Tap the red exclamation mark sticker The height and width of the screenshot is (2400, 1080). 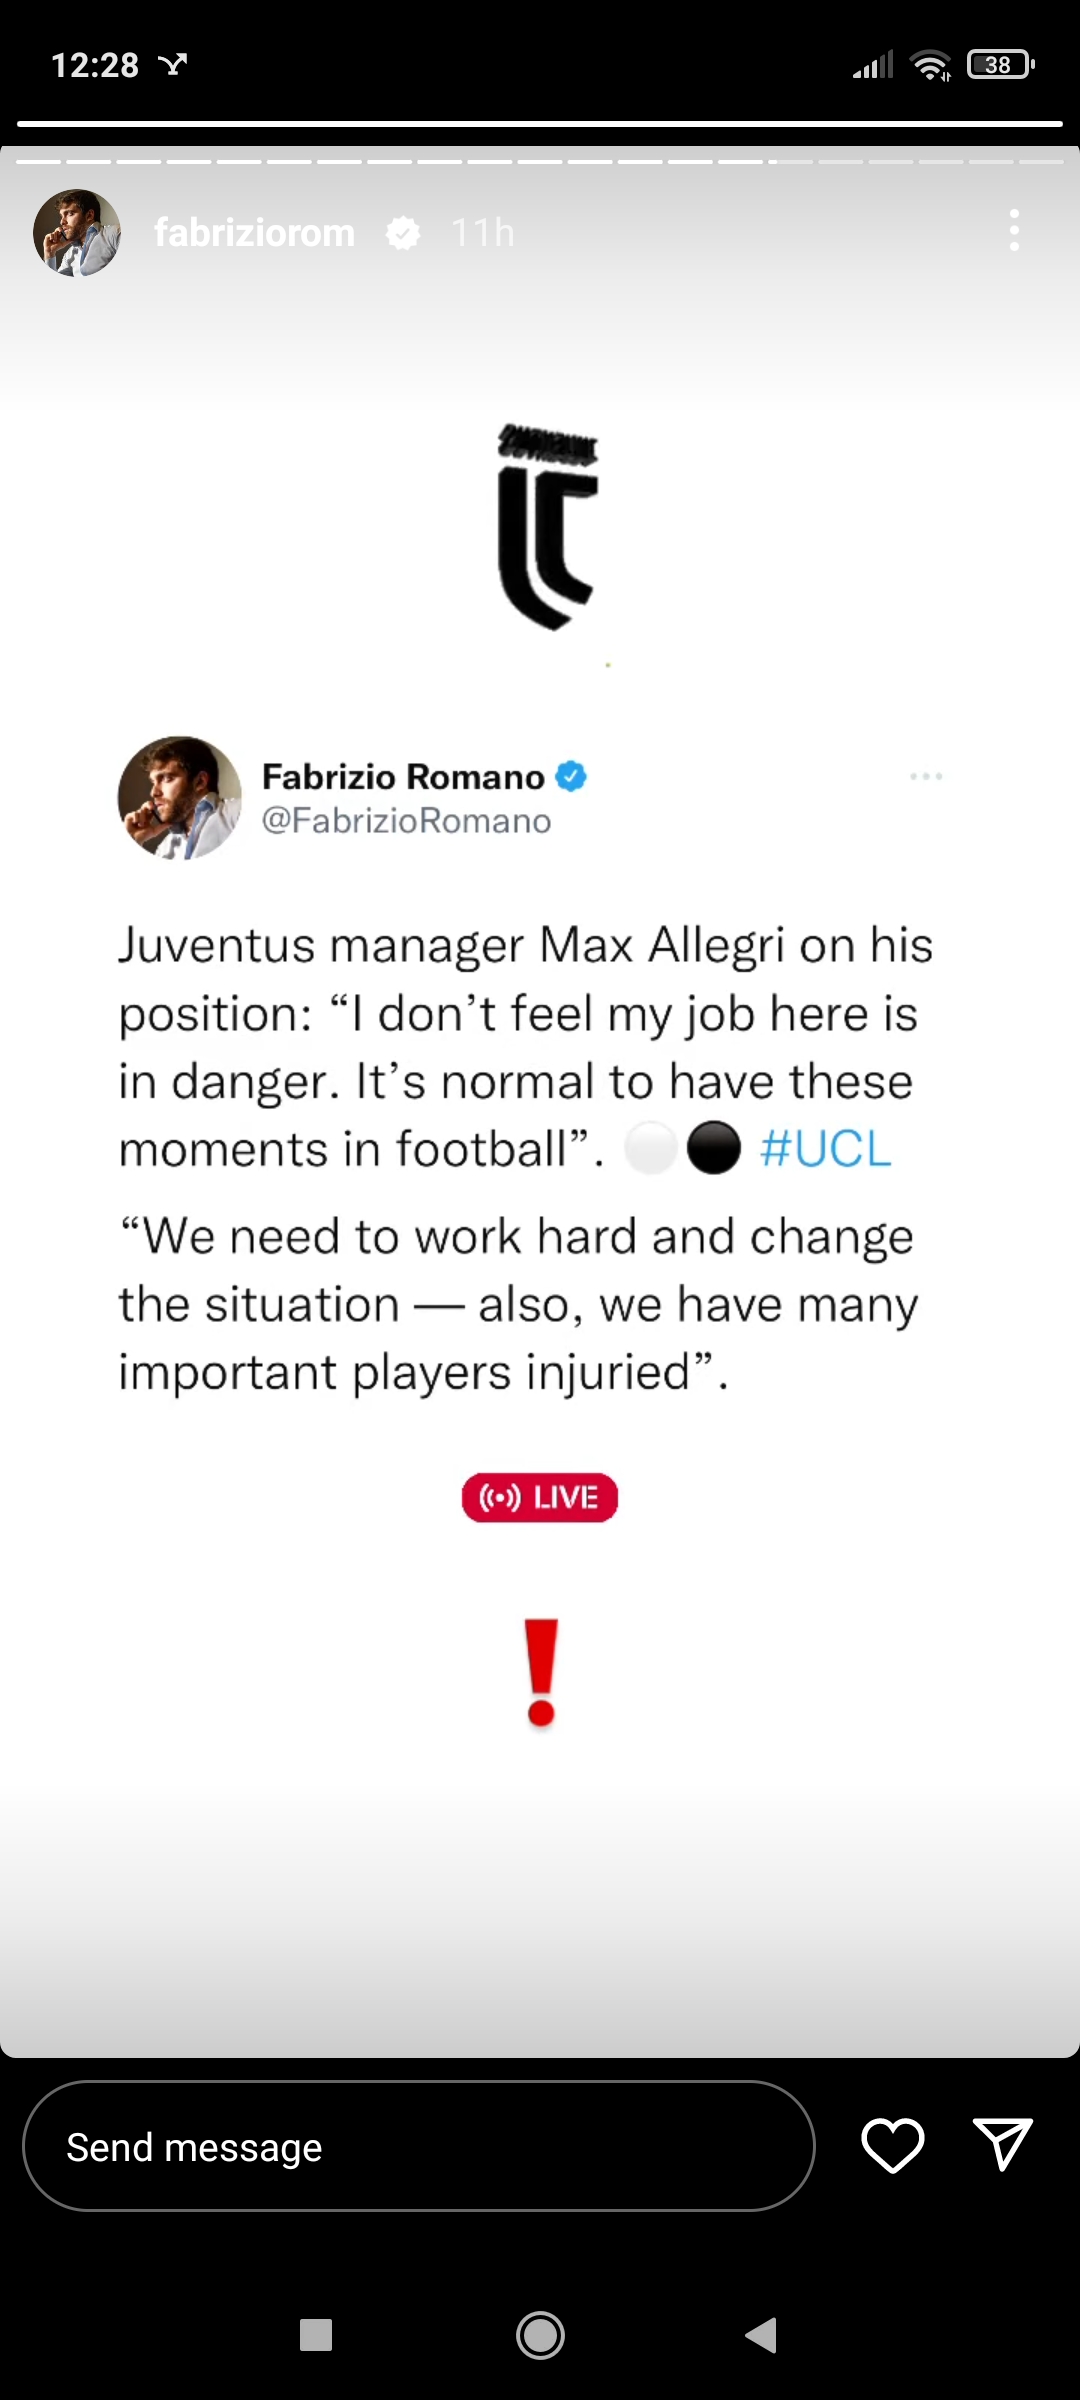pos(541,1672)
